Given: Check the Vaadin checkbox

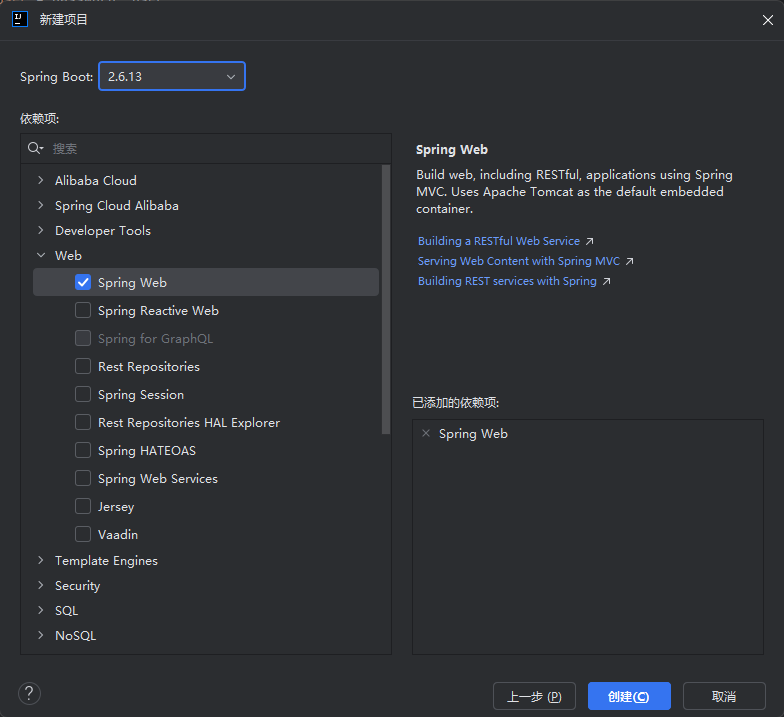Looking at the screenshot, I should 83,534.
